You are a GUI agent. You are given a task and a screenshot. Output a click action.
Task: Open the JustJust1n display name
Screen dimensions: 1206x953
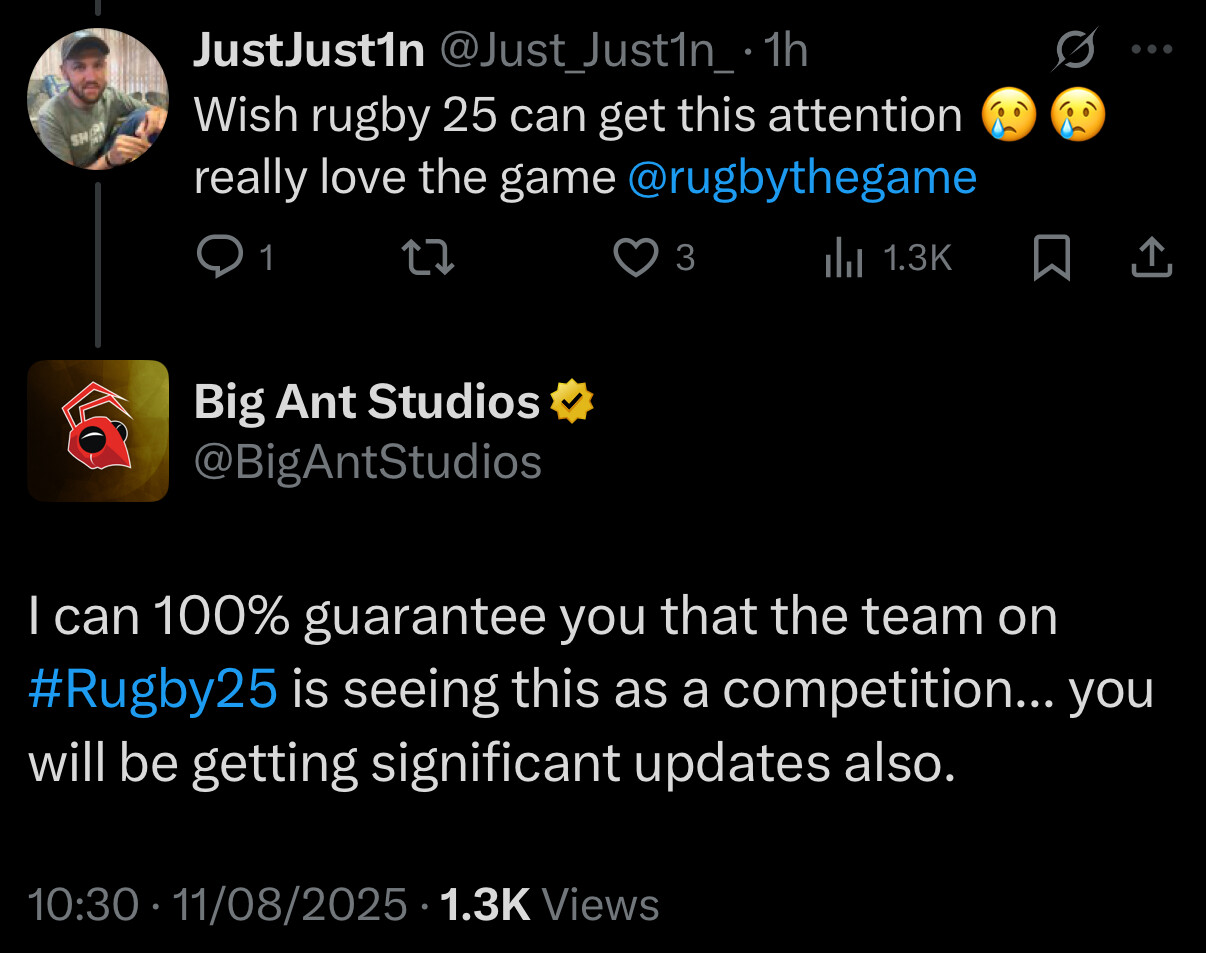(308, 50)
